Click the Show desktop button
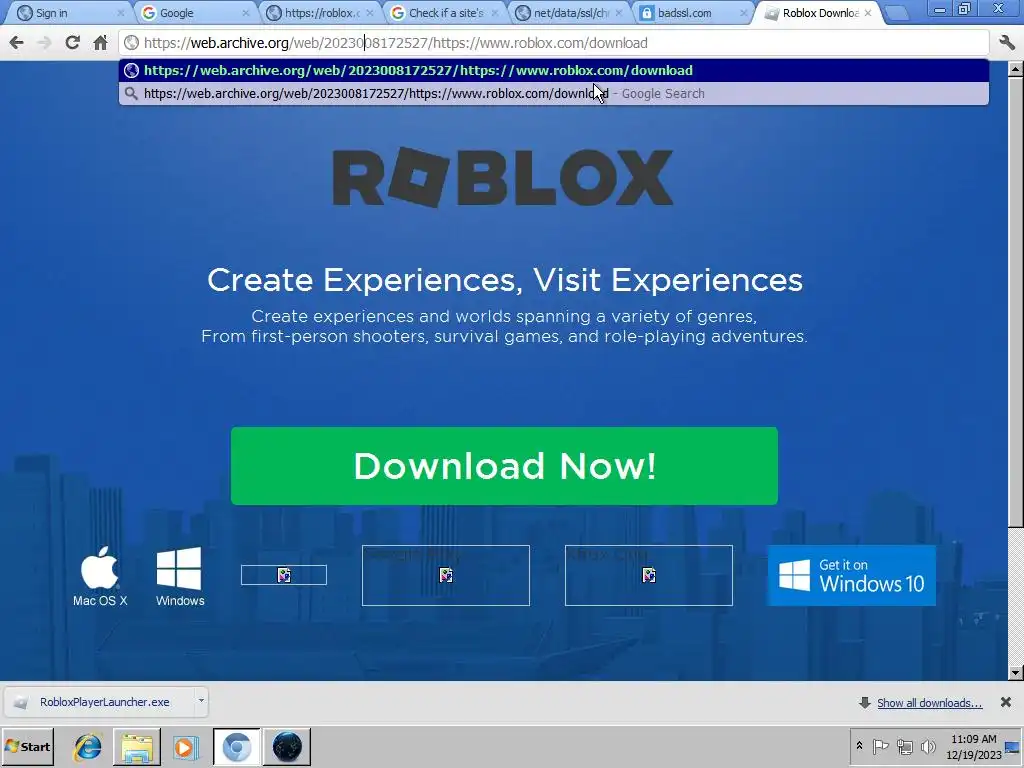This screenshot has width=1024, height=768. coord(1013,747)
